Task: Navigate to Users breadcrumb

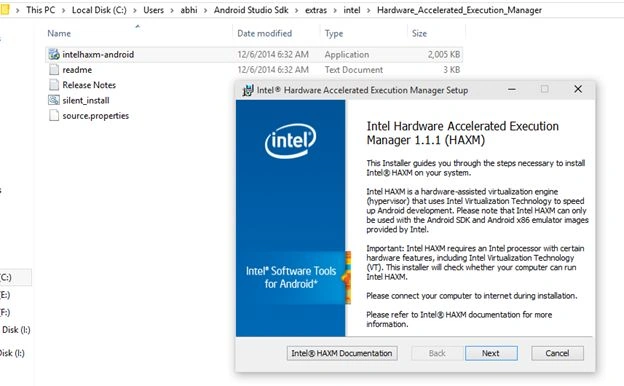Action: 153,10
